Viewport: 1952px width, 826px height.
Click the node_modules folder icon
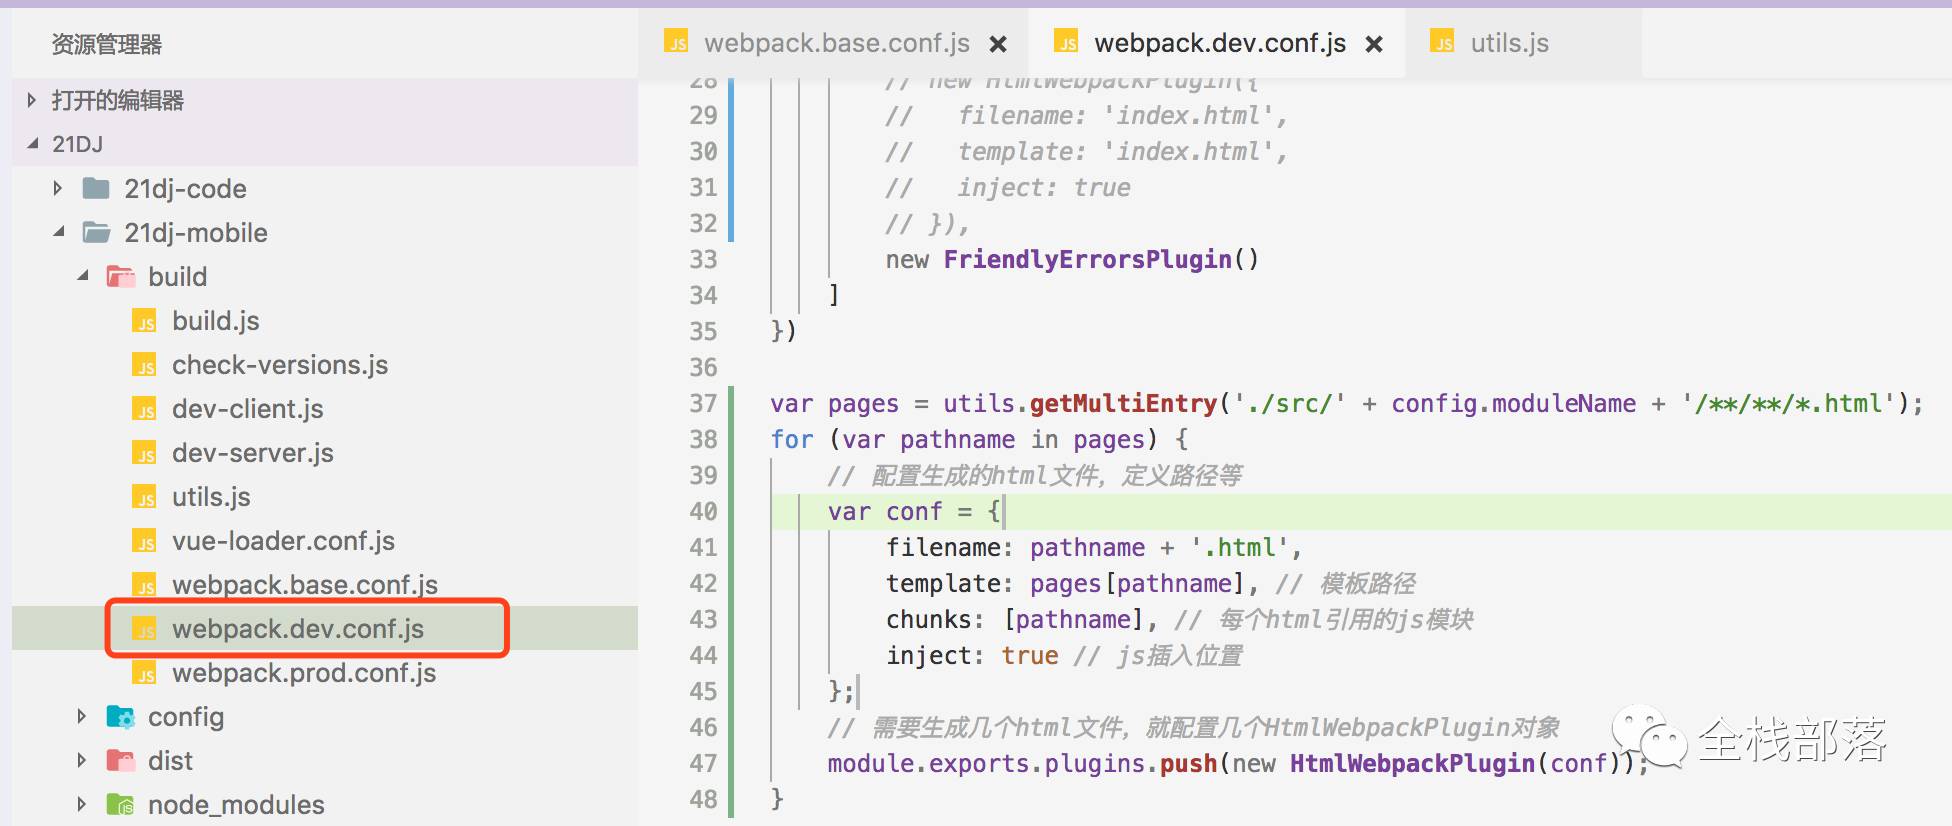[x=120, y=804]
